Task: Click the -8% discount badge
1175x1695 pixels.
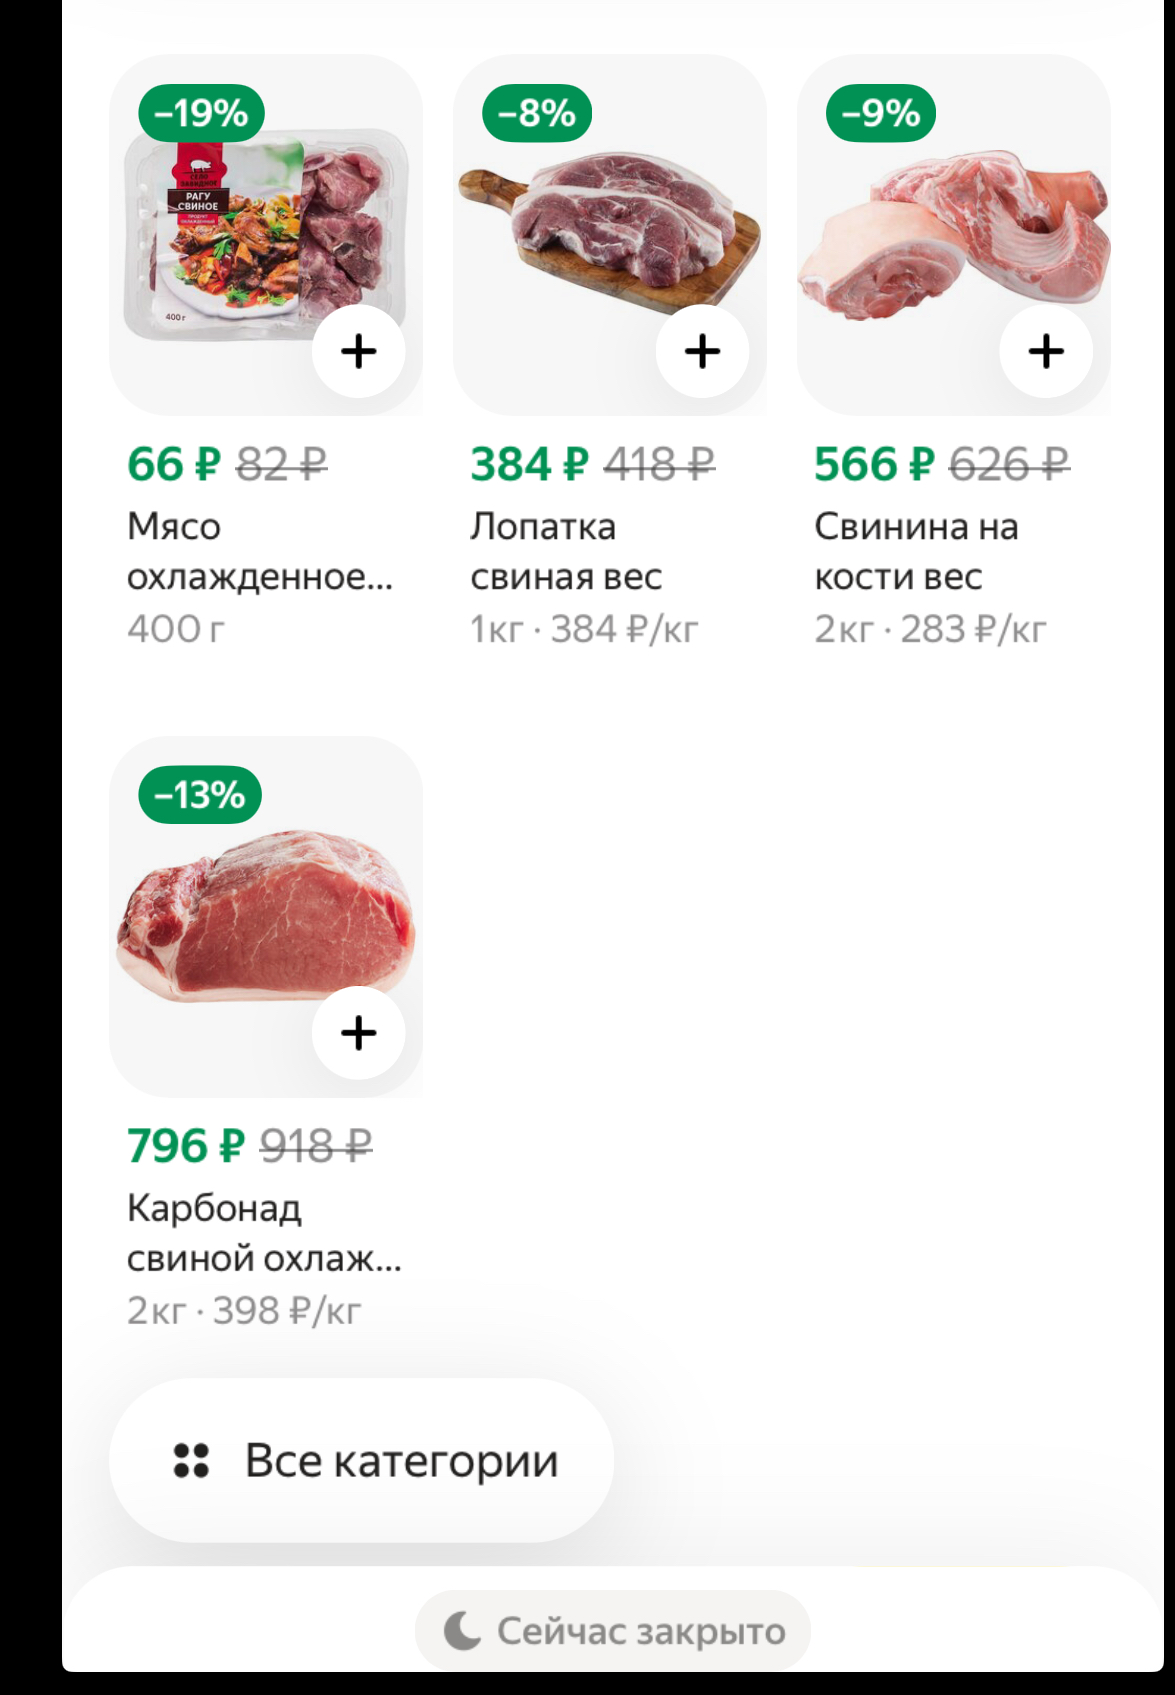Action: click(537, 113)
